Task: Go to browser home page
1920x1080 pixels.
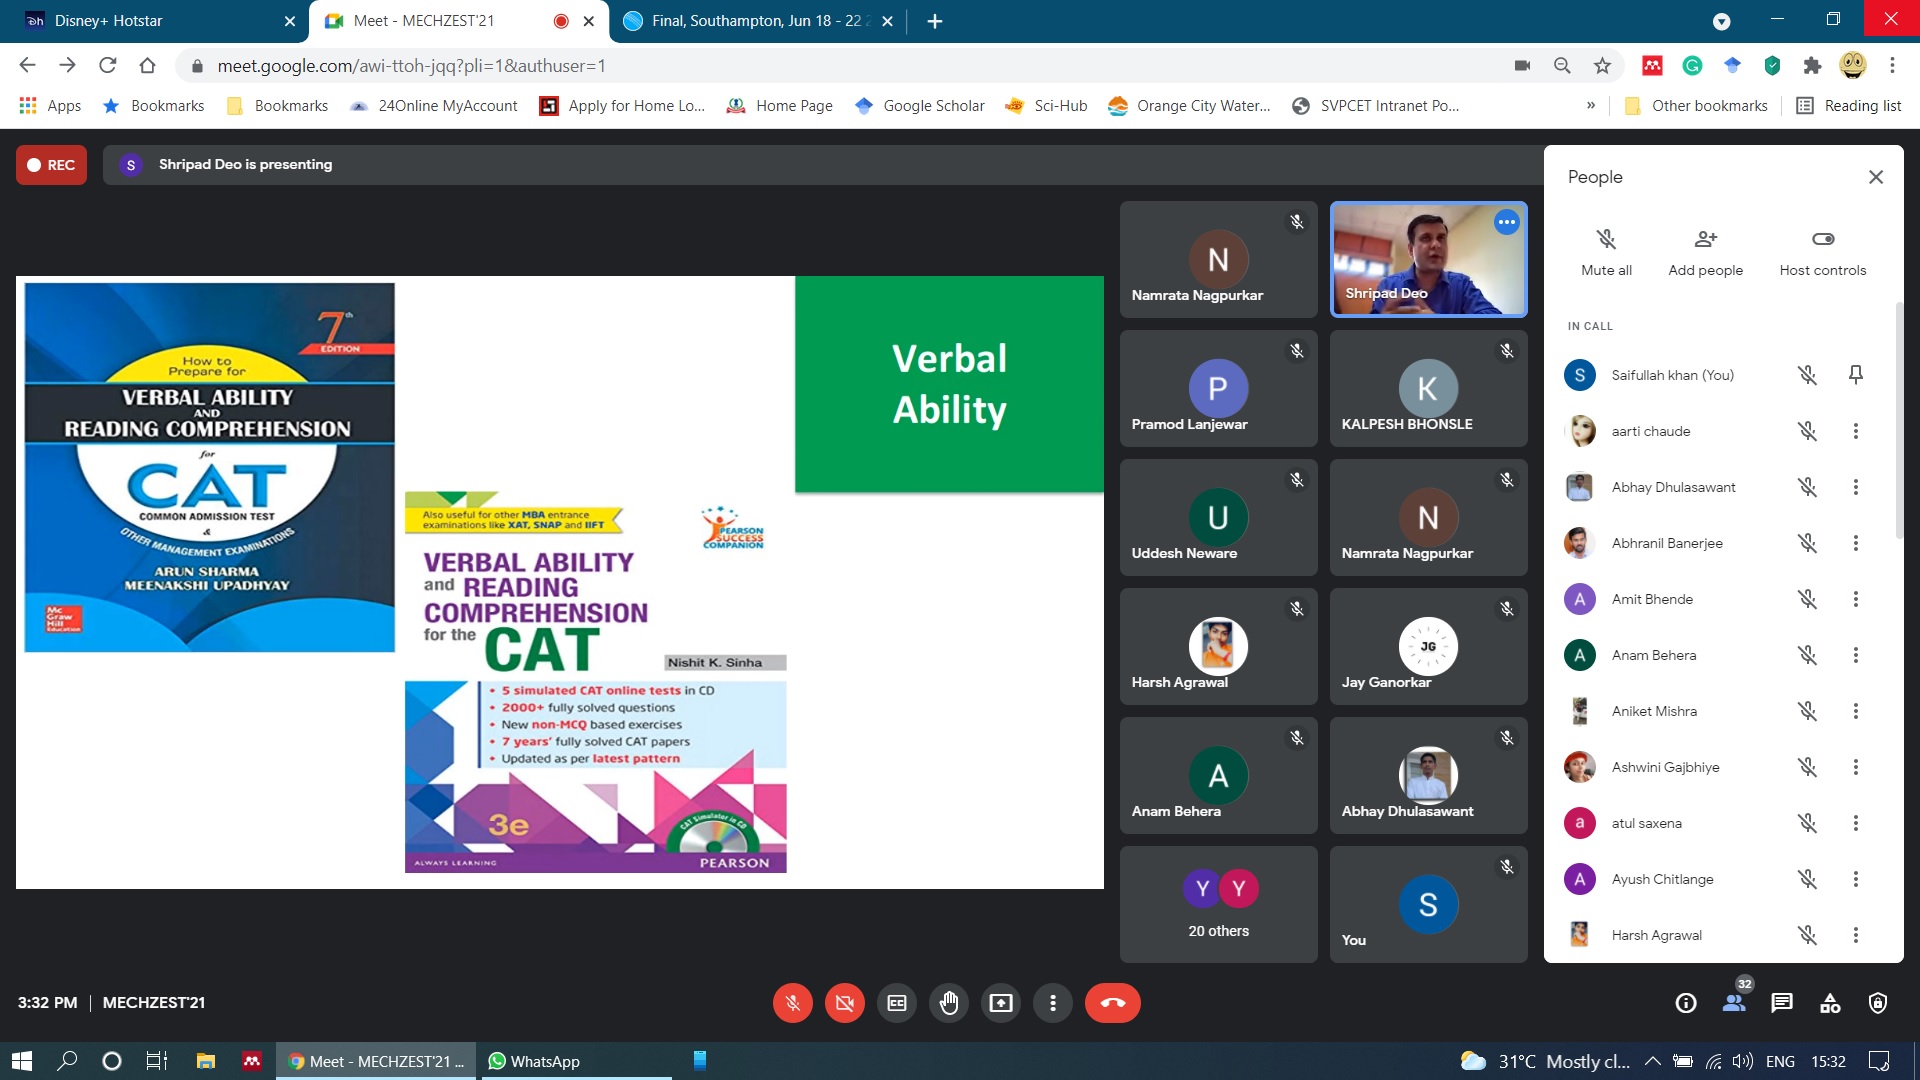Action: pyautogui.click(x=147, y=66)
